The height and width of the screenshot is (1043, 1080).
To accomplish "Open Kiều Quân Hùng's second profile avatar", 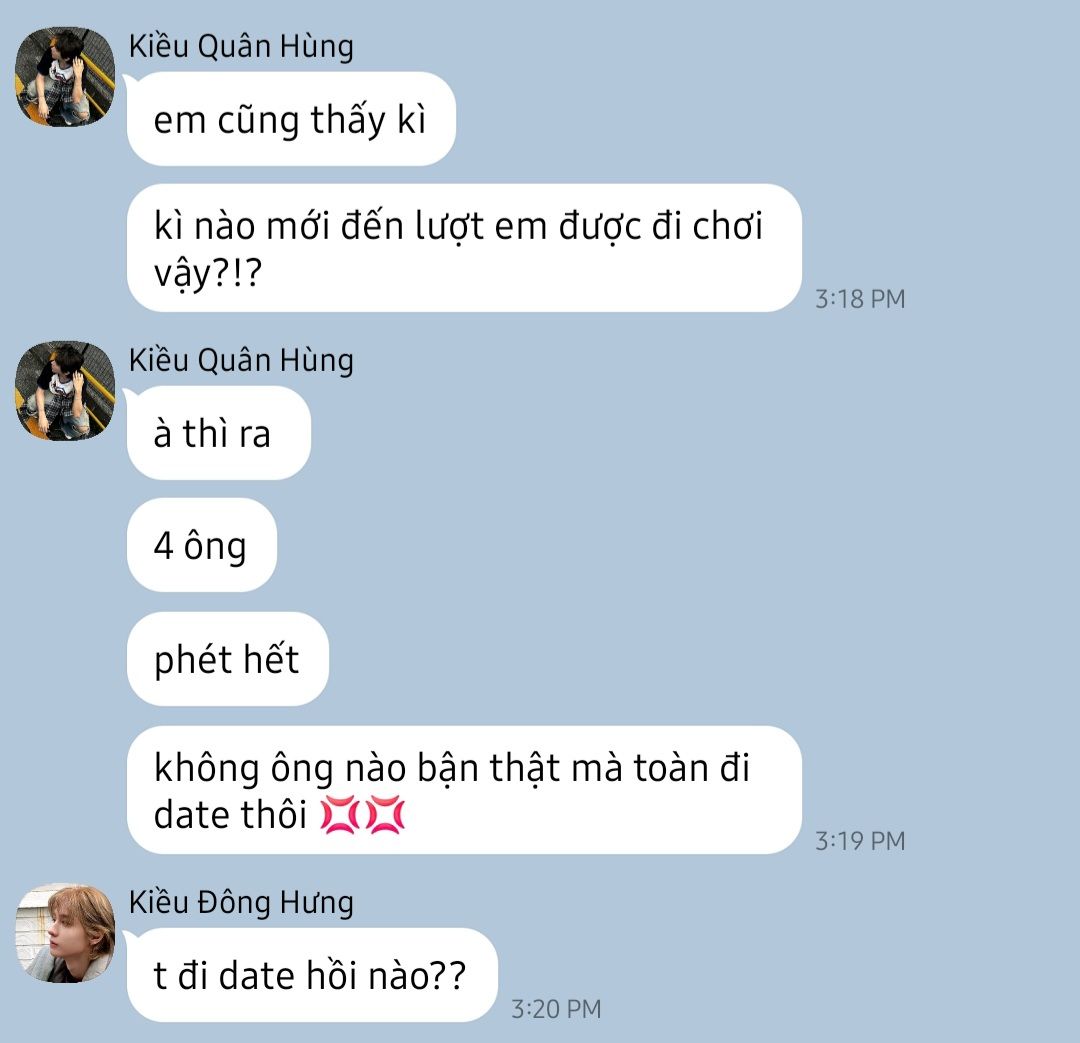I will (x=65, y=391).
